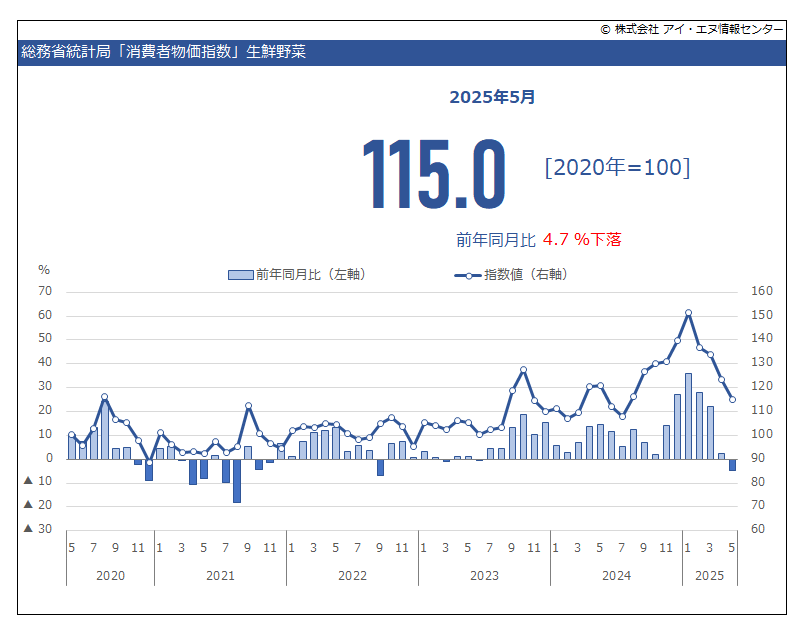The height and width of the screenshot is (635, 804).
Task: Click the tallest bar at January 2025
Action: [x=689, y=416]
